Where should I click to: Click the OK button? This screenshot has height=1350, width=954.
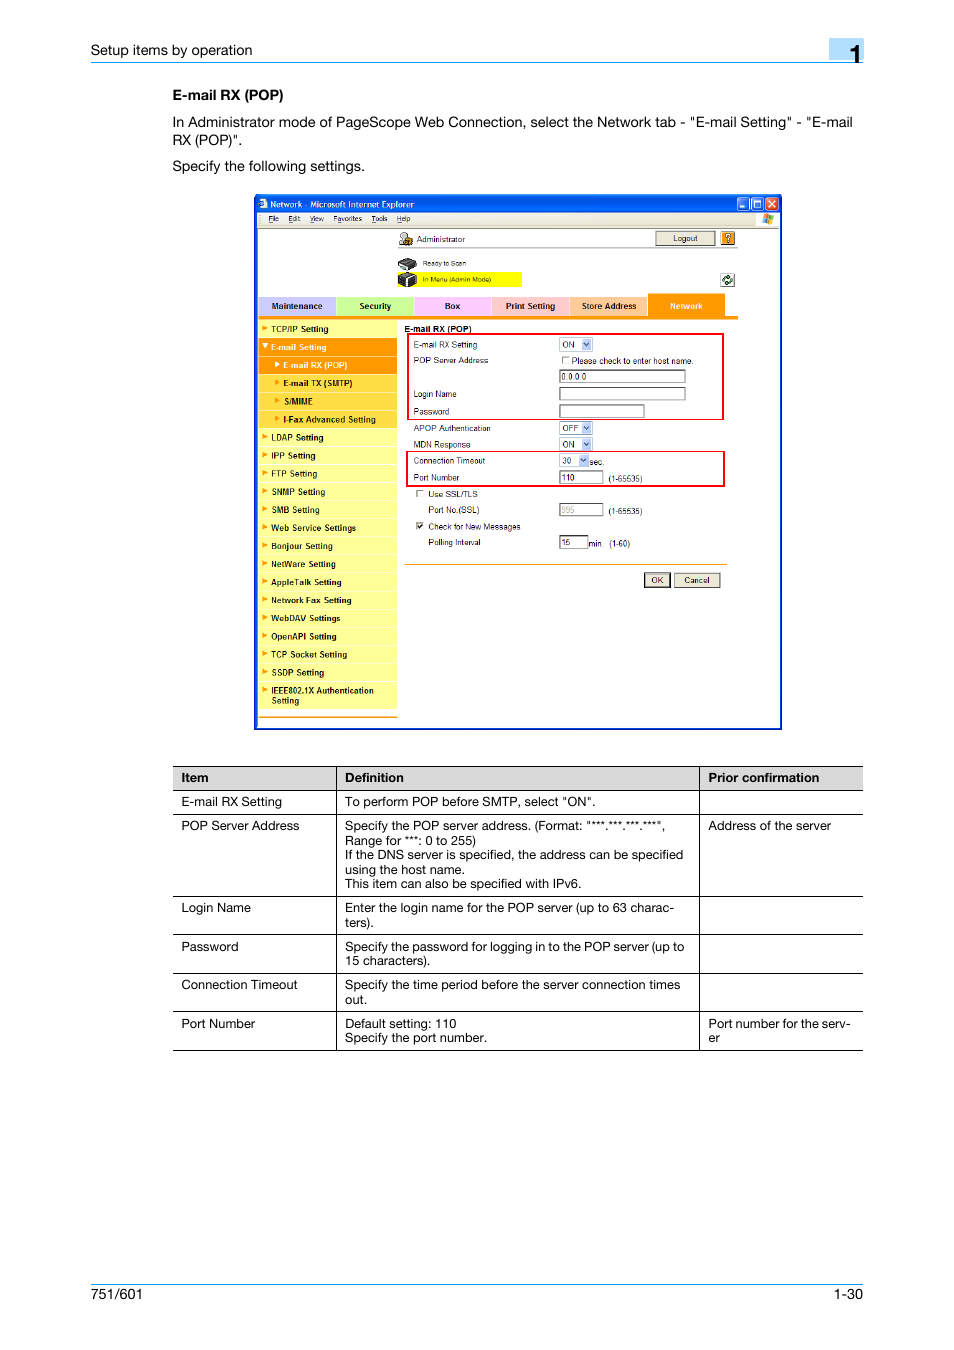click(x=657, y=580)
